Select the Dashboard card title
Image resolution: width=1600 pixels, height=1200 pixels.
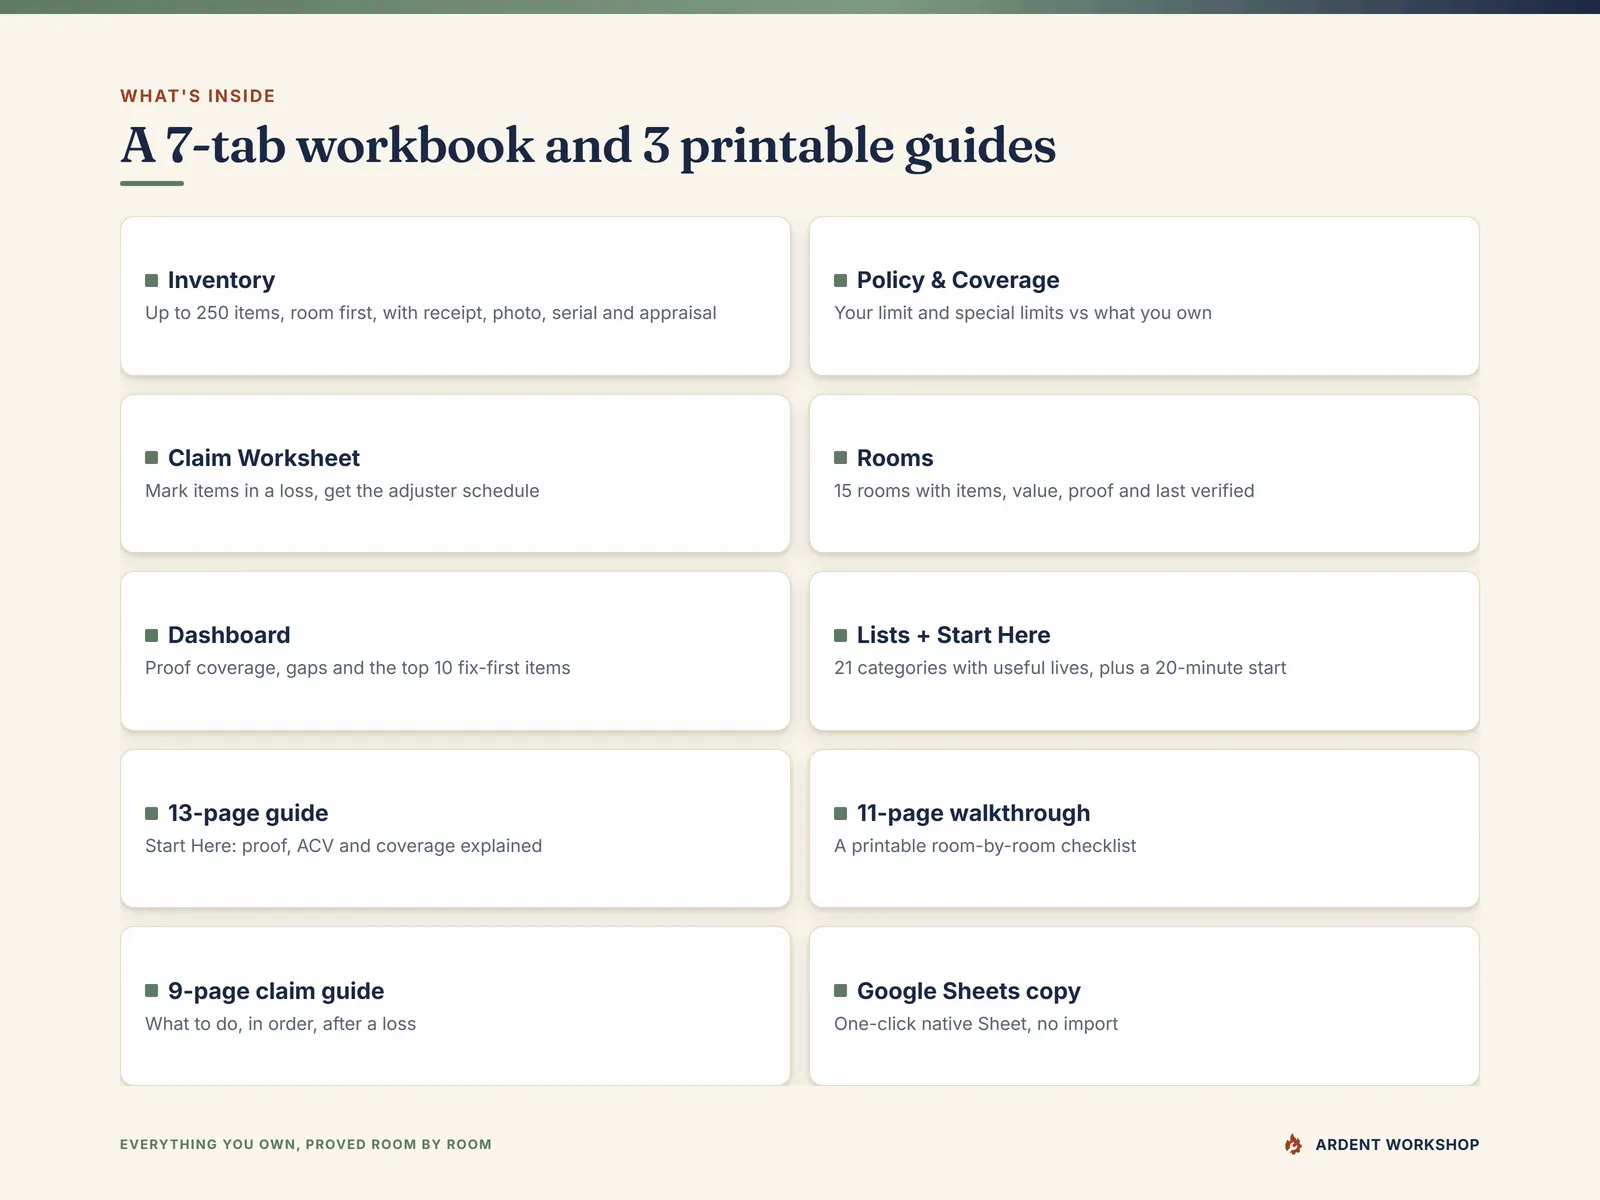point(229,635)
